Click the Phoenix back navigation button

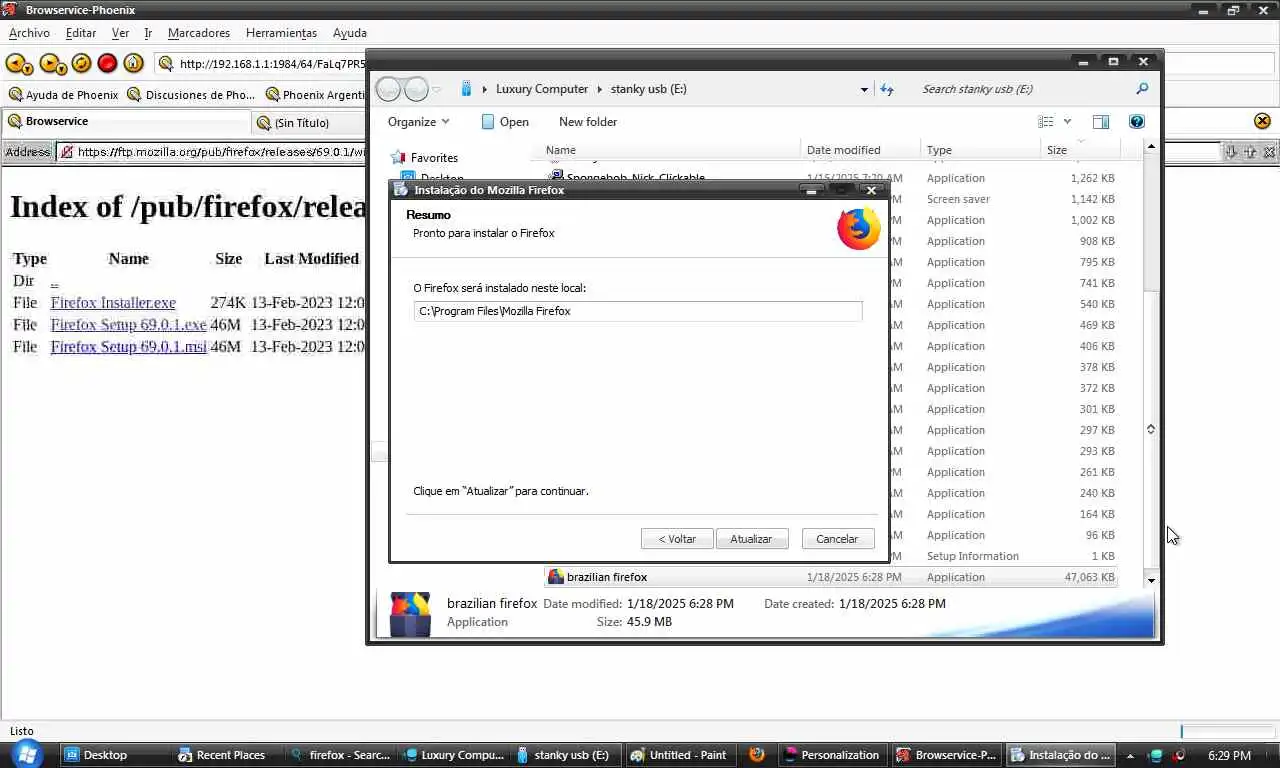[x=16, y=63]
